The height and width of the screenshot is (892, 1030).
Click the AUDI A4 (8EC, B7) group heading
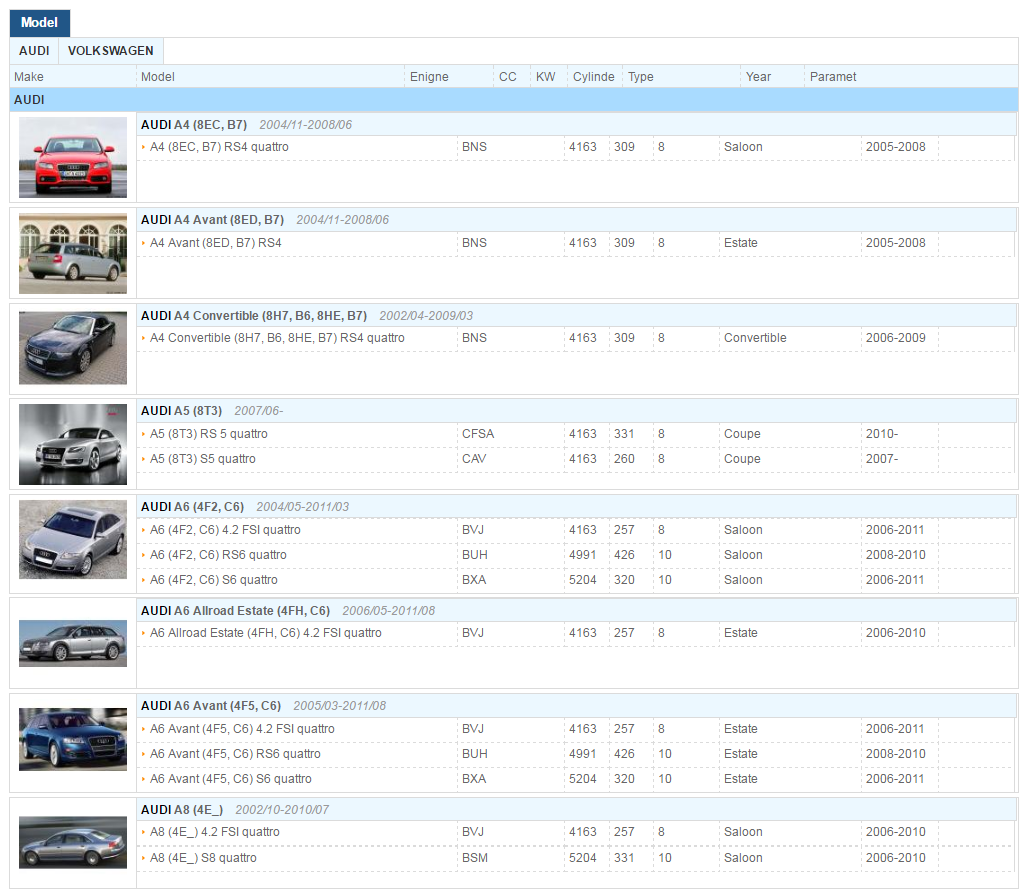pyautogui.click(x=194, y=125)
